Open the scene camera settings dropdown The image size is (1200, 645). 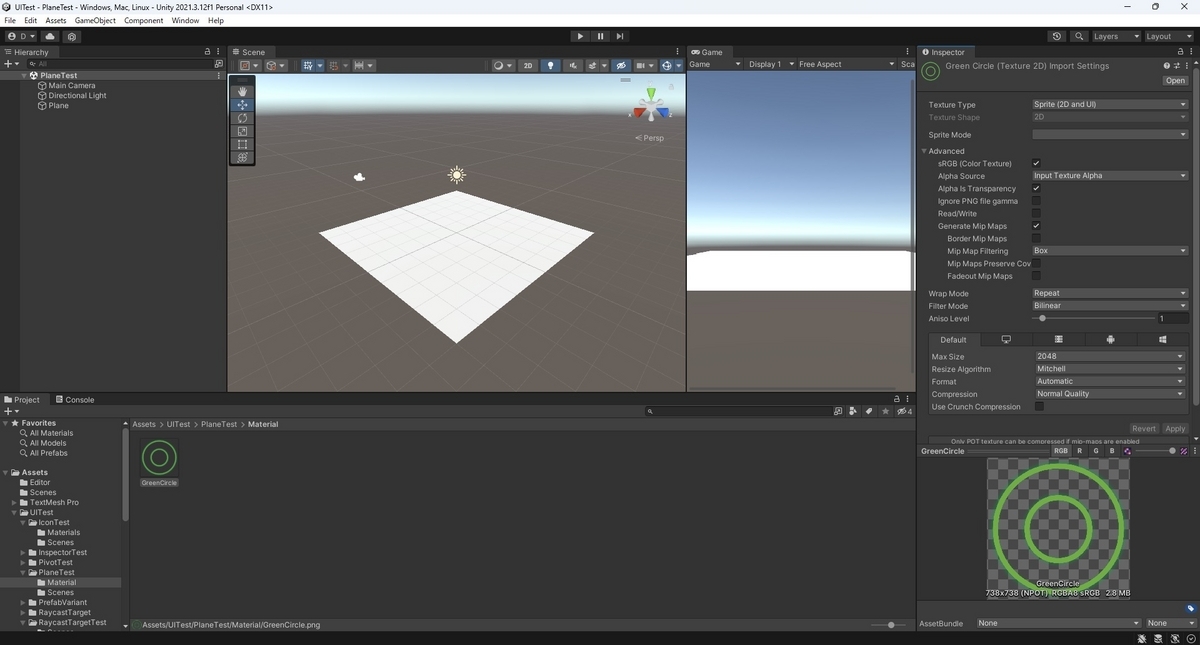645,65
